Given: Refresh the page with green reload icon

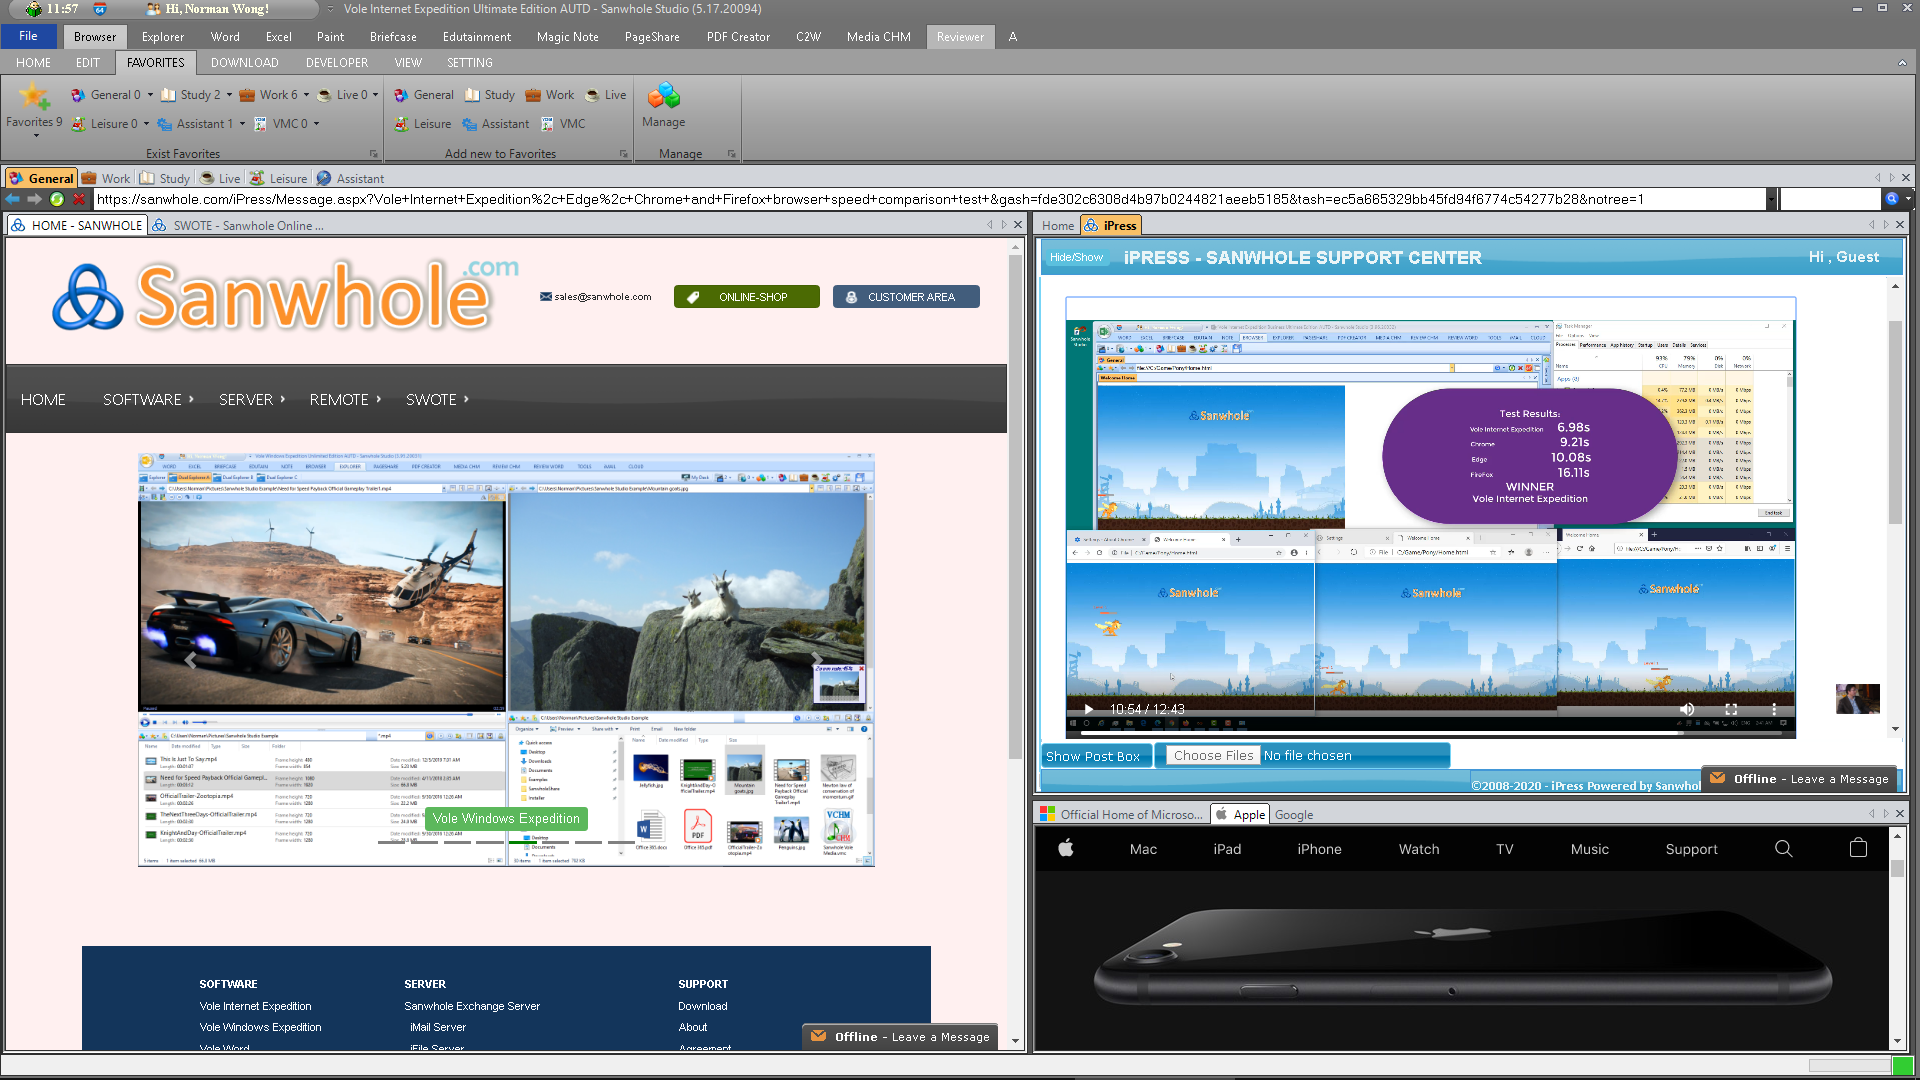Looking at the screenshot, I should (x=57, y=199).
